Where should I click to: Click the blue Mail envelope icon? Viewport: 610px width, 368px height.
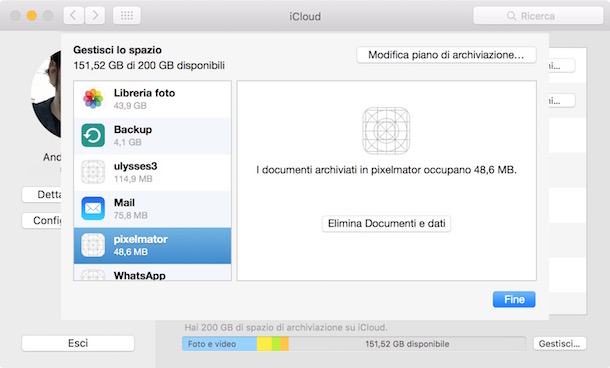(93, 209)
